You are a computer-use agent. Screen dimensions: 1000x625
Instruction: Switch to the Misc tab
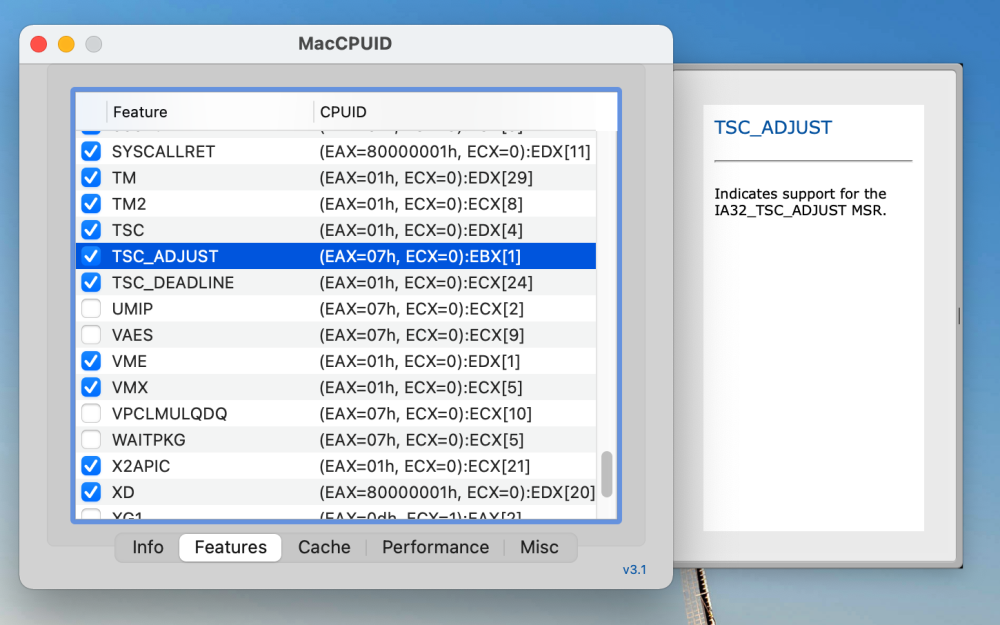(x=539, y=547)
